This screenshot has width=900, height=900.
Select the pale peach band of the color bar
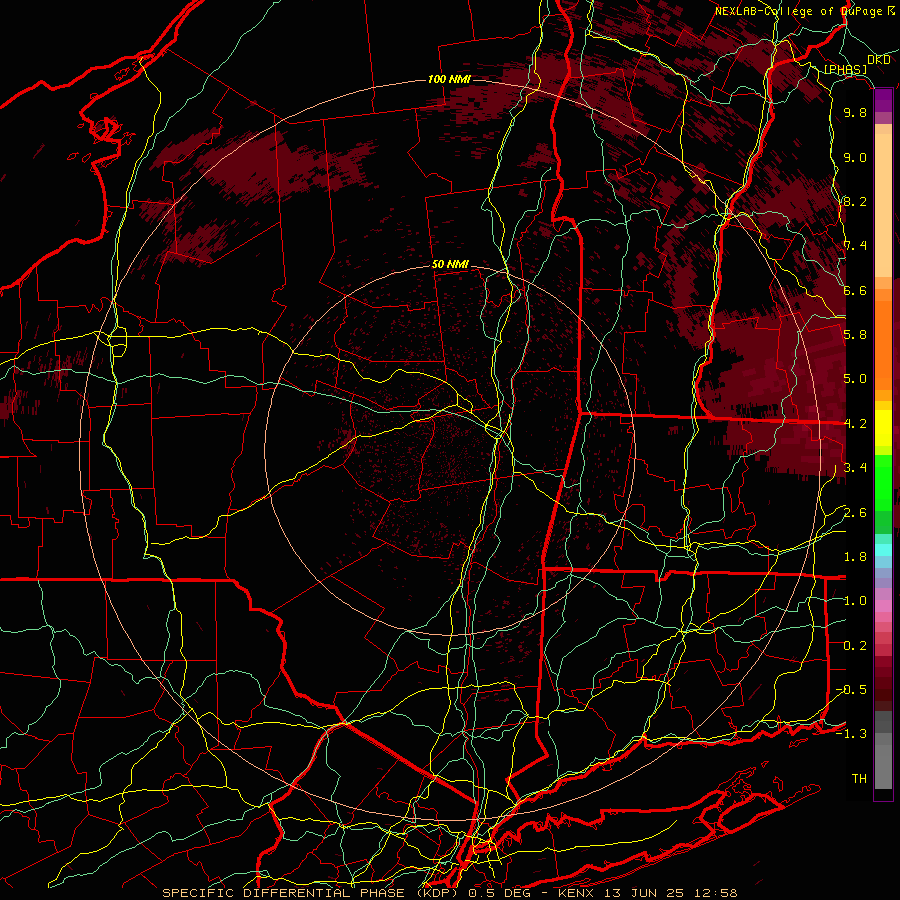pyautogui.click(x=883, y=205)
